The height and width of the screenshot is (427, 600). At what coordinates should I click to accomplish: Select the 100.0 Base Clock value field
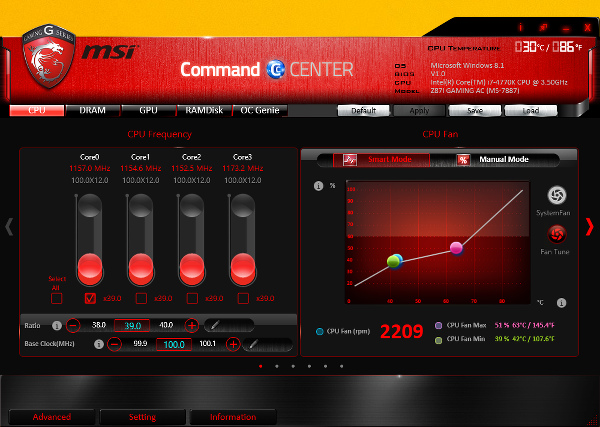(174, 344)
